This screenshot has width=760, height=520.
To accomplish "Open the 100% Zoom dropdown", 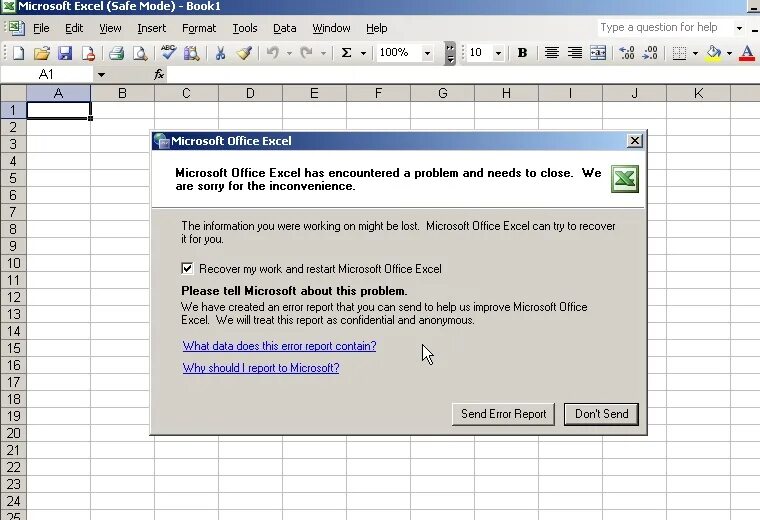I will coord(427,53).
